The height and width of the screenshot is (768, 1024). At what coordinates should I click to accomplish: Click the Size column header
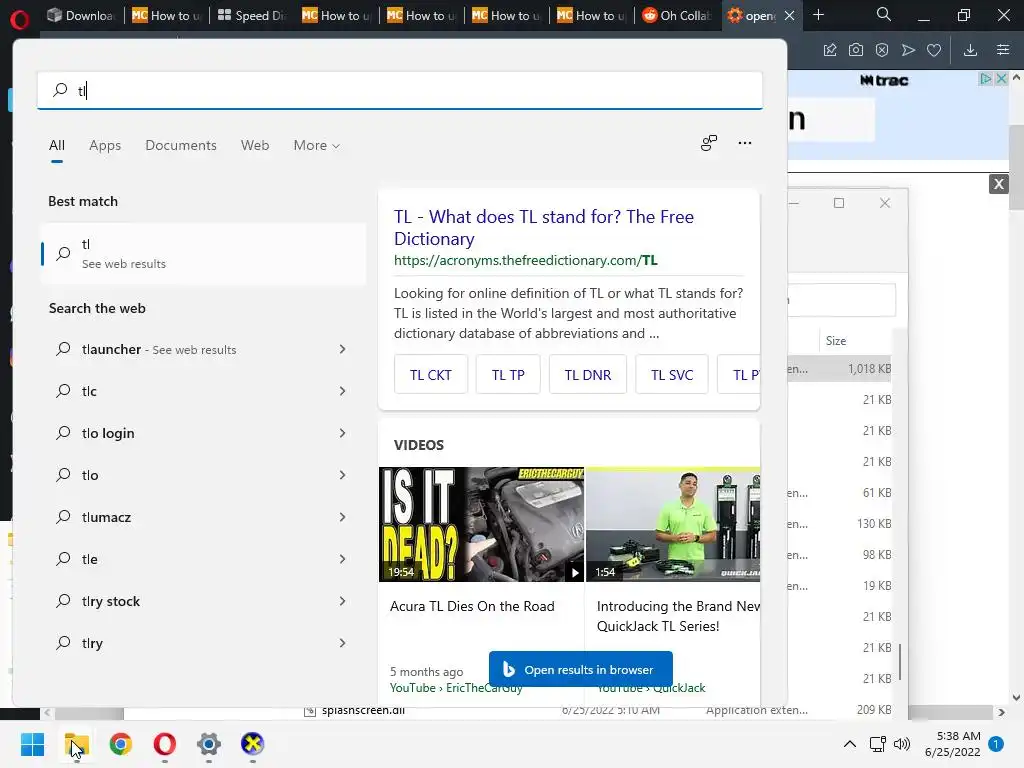835,341
